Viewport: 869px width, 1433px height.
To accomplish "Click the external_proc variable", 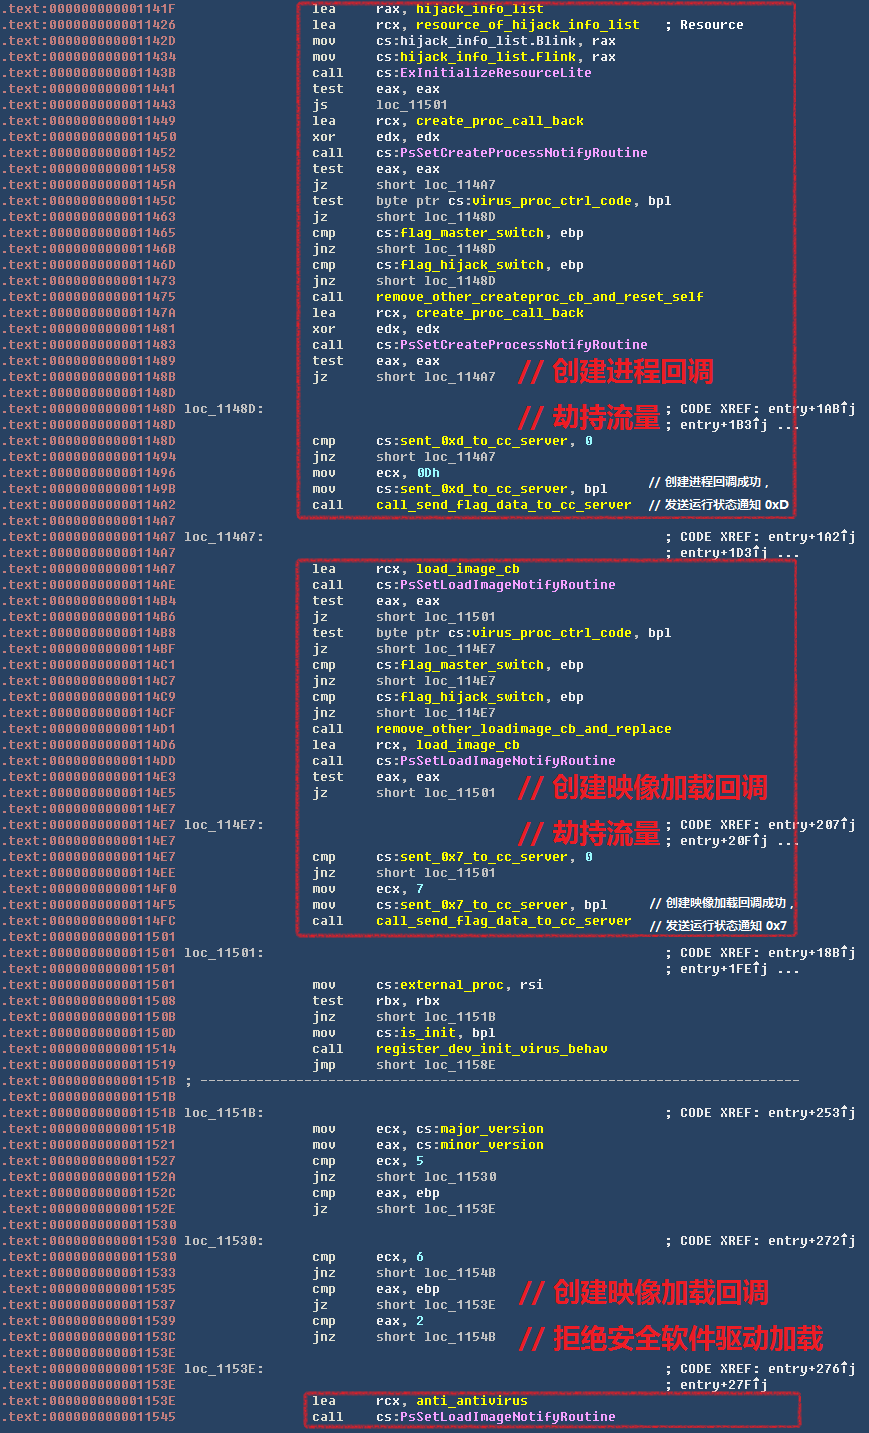I will tap(459, 985).
